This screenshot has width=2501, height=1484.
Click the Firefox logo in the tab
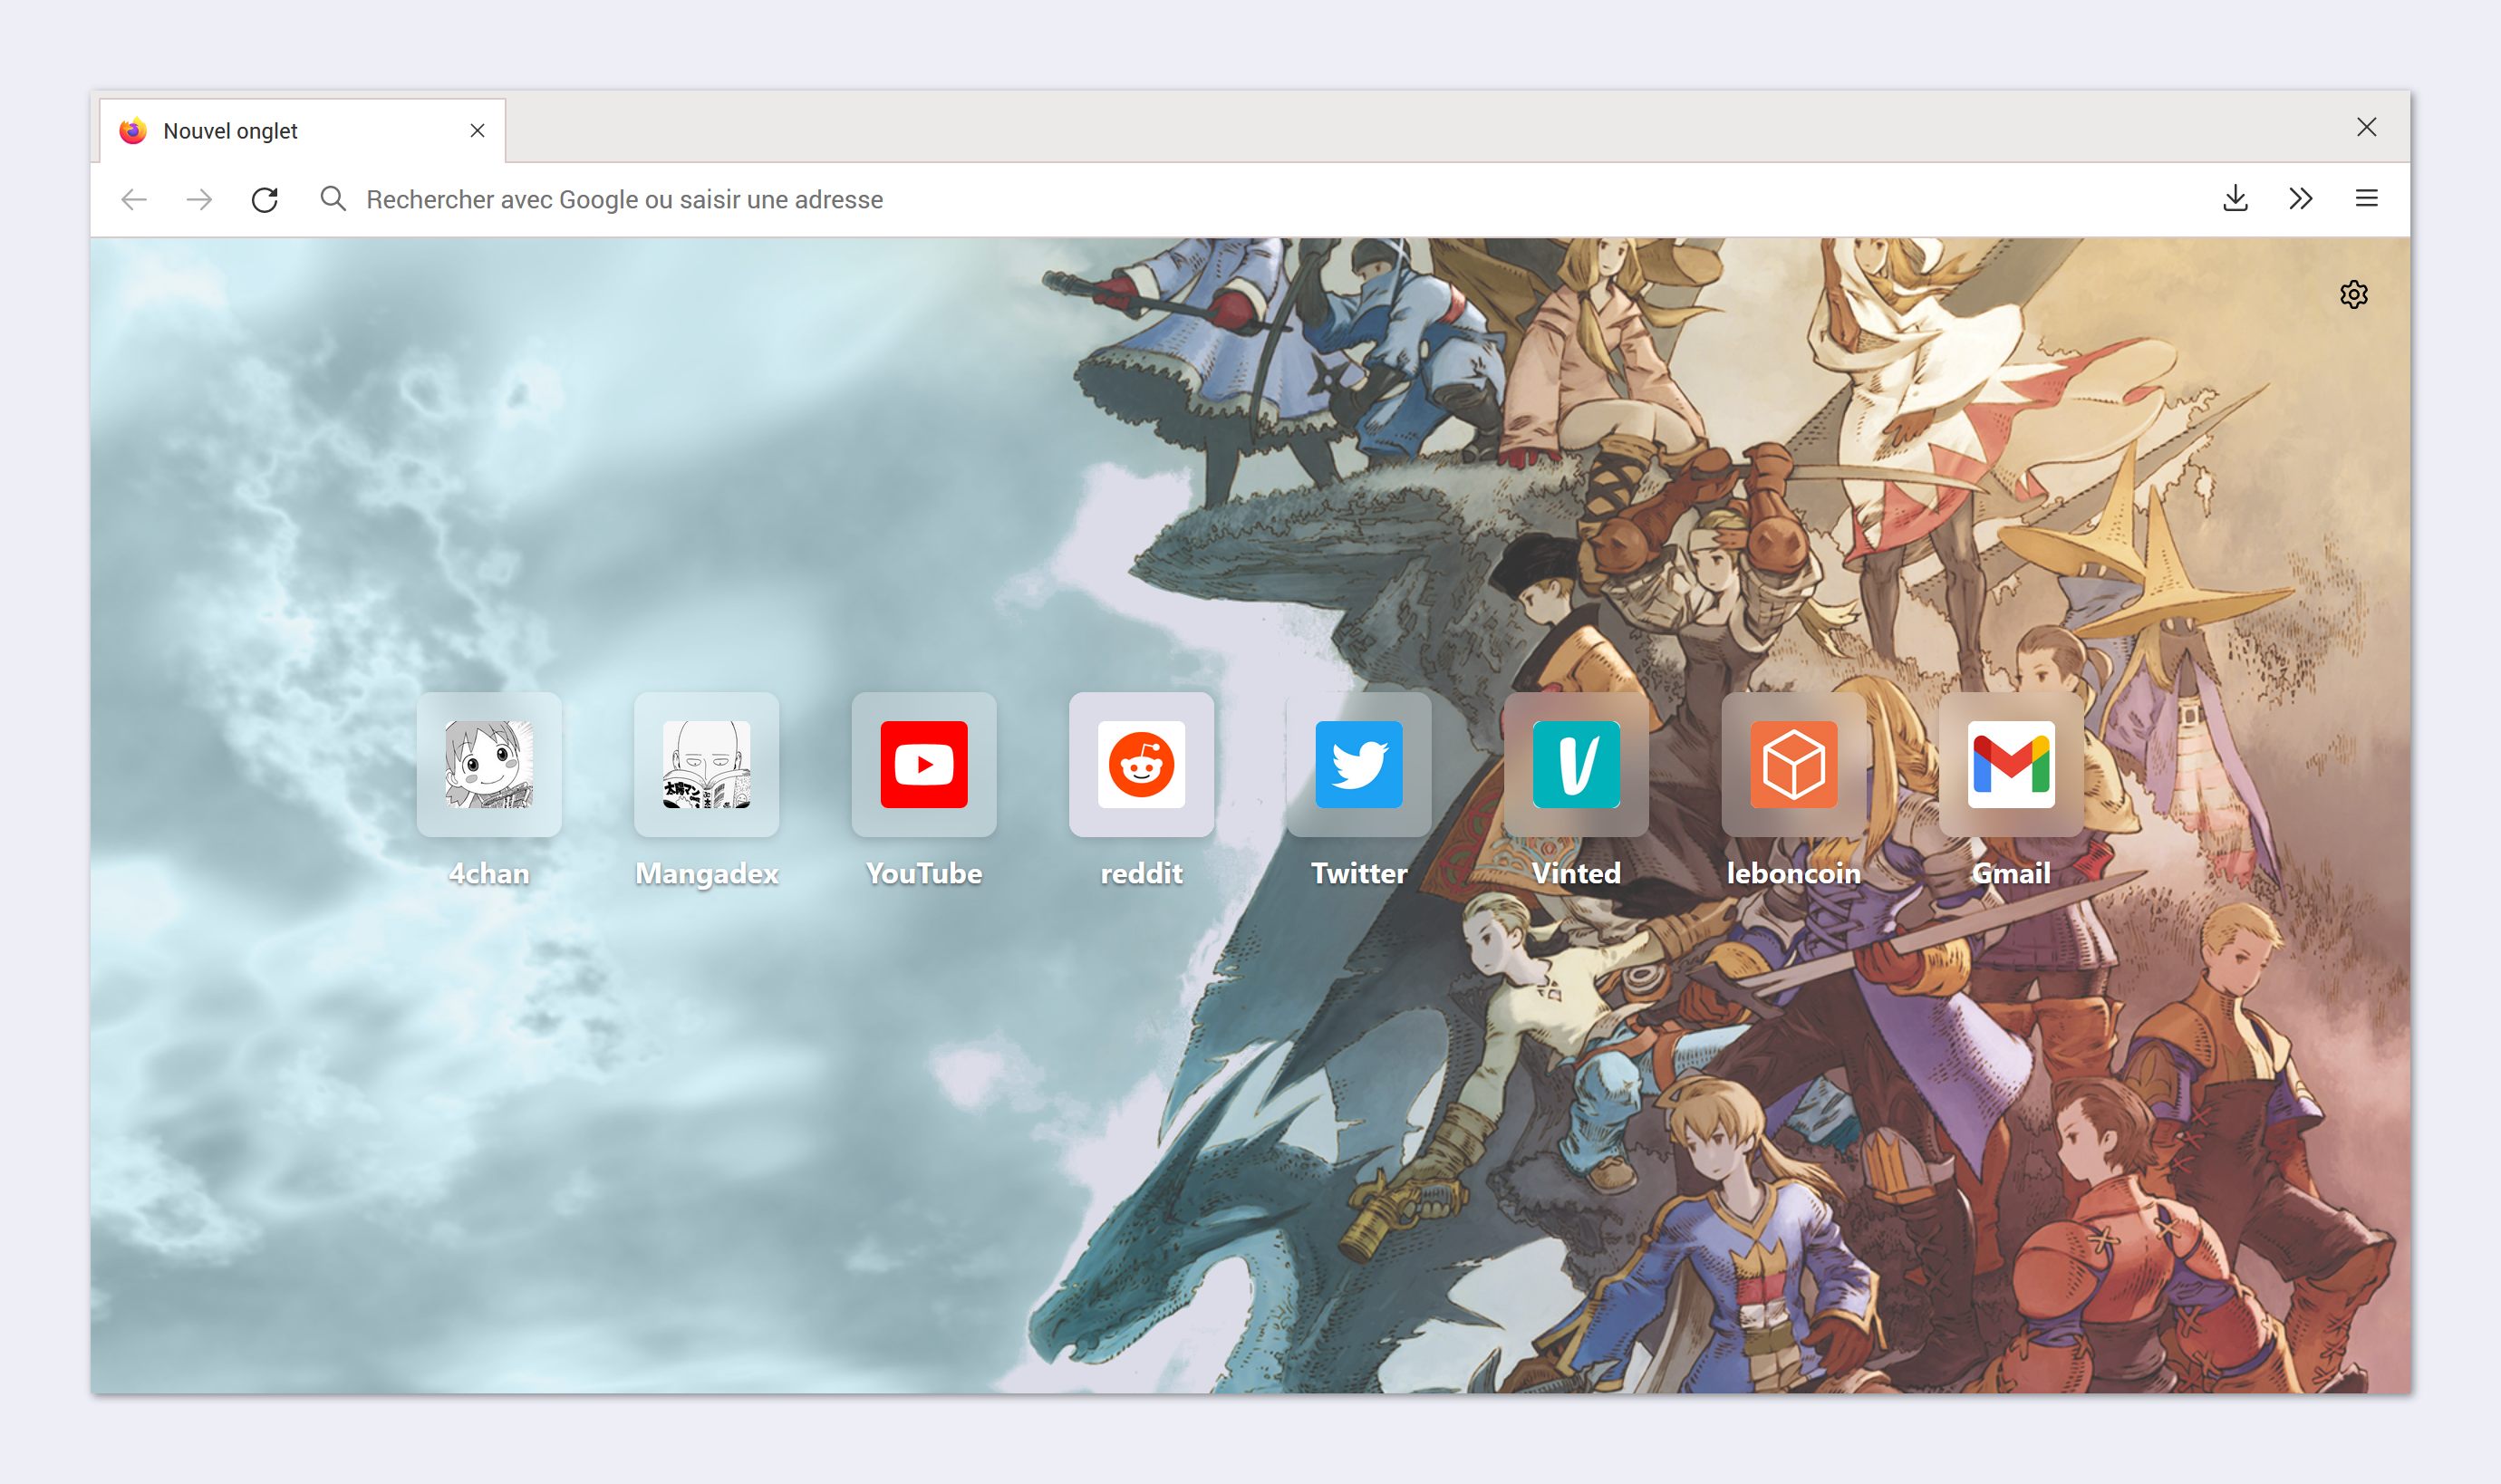pos(133,131)
